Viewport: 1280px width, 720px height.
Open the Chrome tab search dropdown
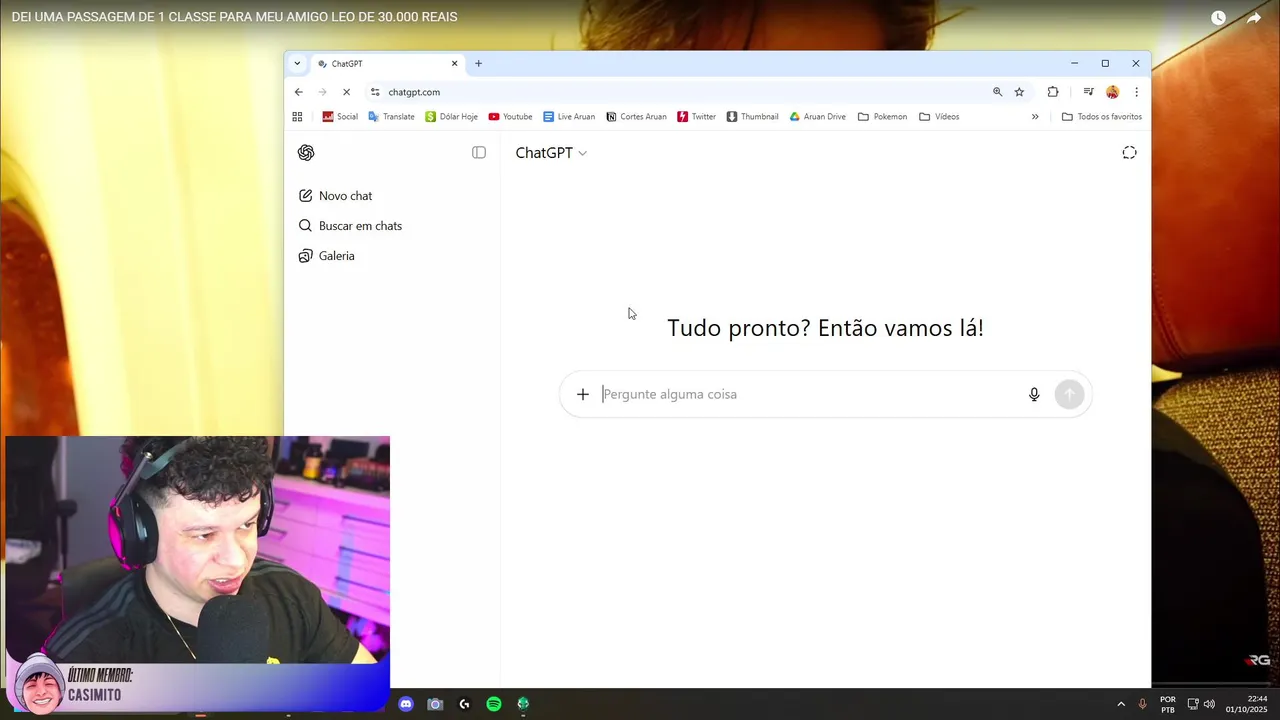point(297,63)
